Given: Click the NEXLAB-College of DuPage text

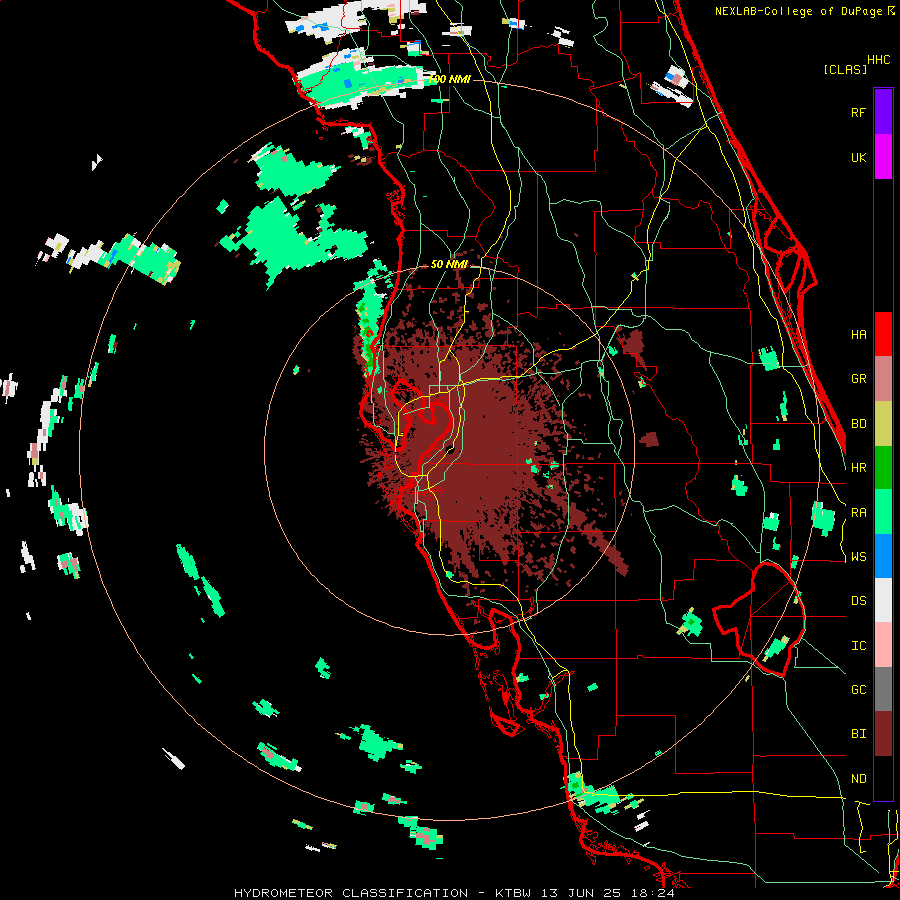Looking at the screenshot, I should pyautogui.click(x=799, y=11).
